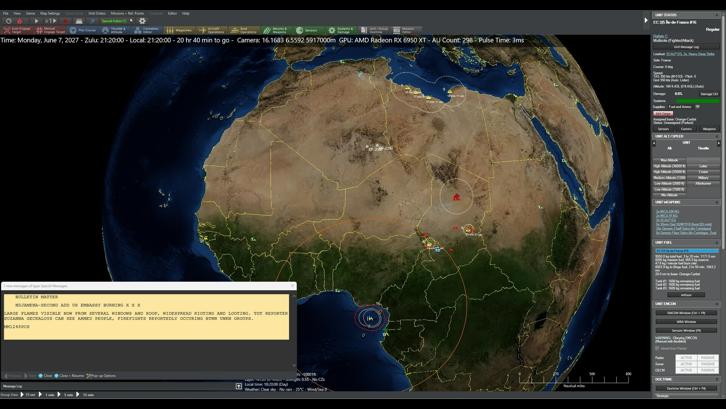Open the Unit Message Log button
The image size is (726, 409).
click(x=686, y=47)
